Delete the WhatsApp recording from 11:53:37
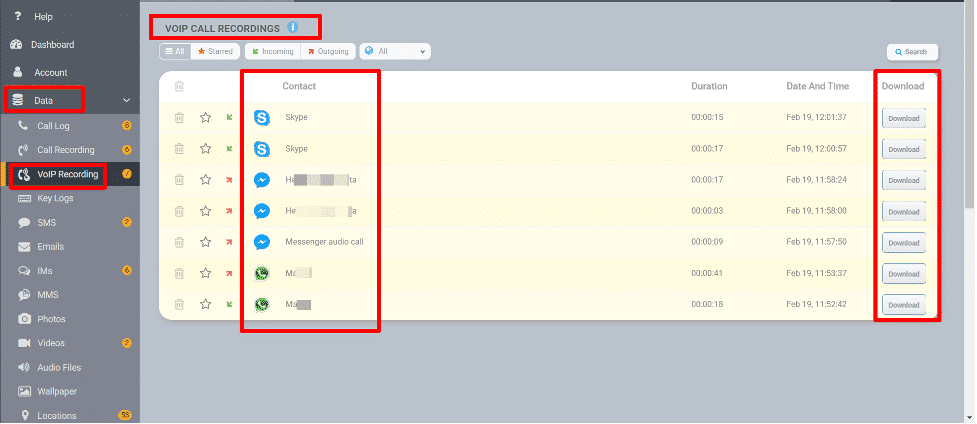 (179, 273)
